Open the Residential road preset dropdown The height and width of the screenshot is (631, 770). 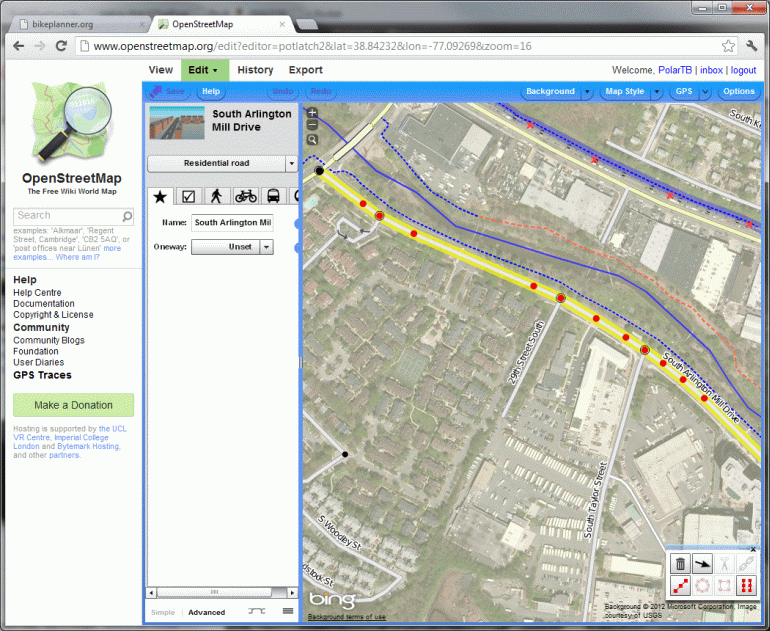pos(217,163)
